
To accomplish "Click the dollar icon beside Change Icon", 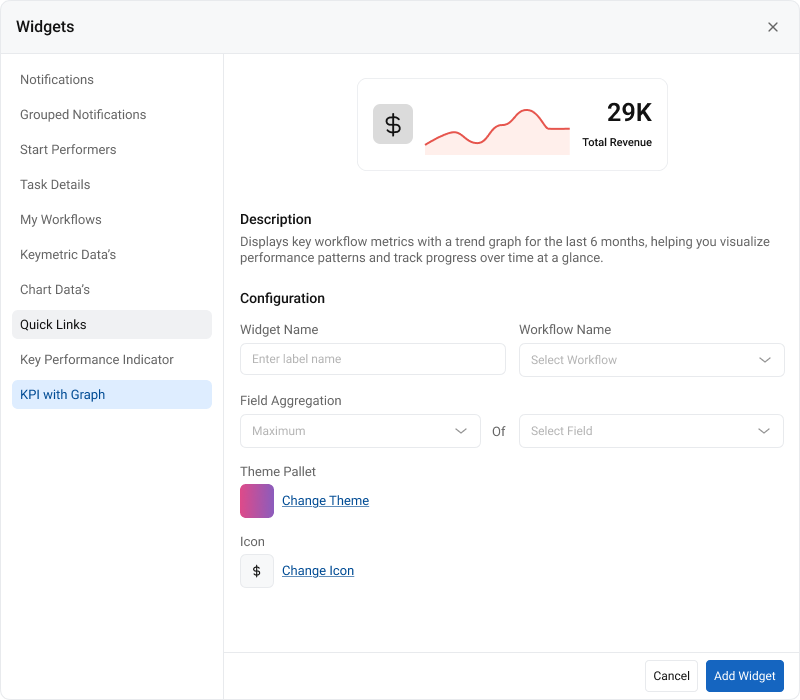I will pyautogui.click(x=257, y=571).
